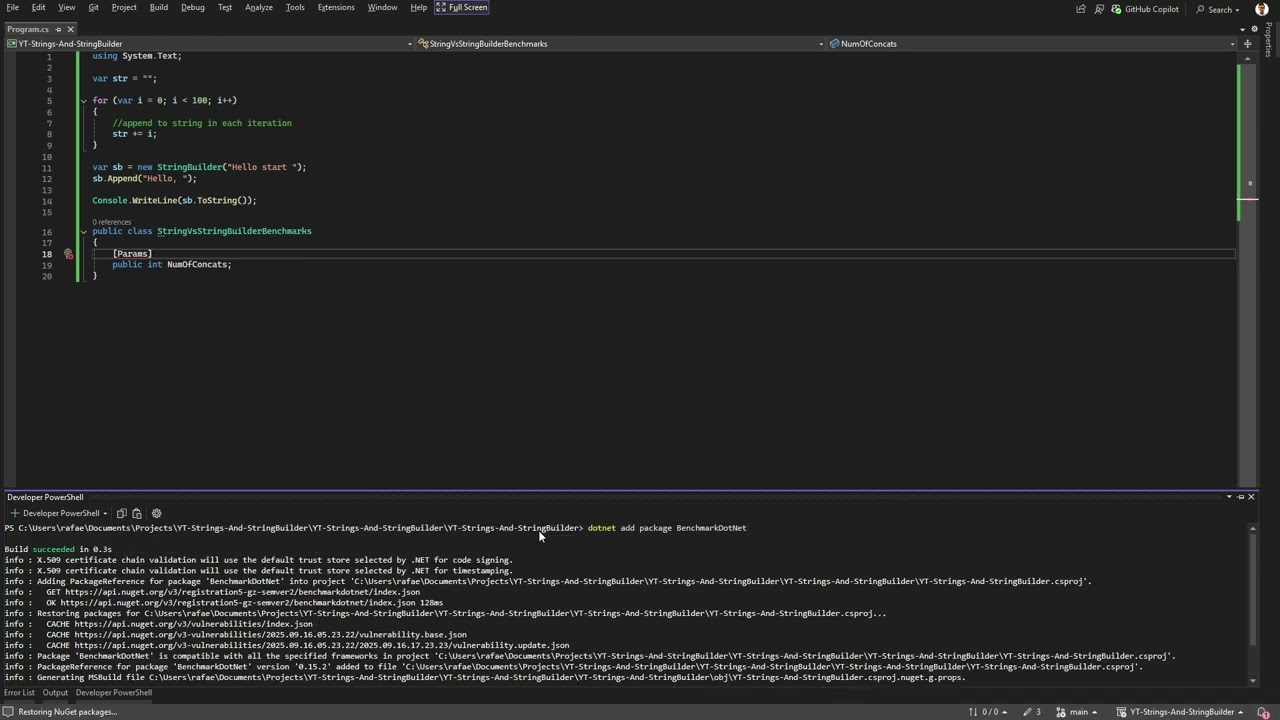The image size is (1280, 720).
Task: Click the terminal panel vertical scrollbar
Action: point(1254,604)
